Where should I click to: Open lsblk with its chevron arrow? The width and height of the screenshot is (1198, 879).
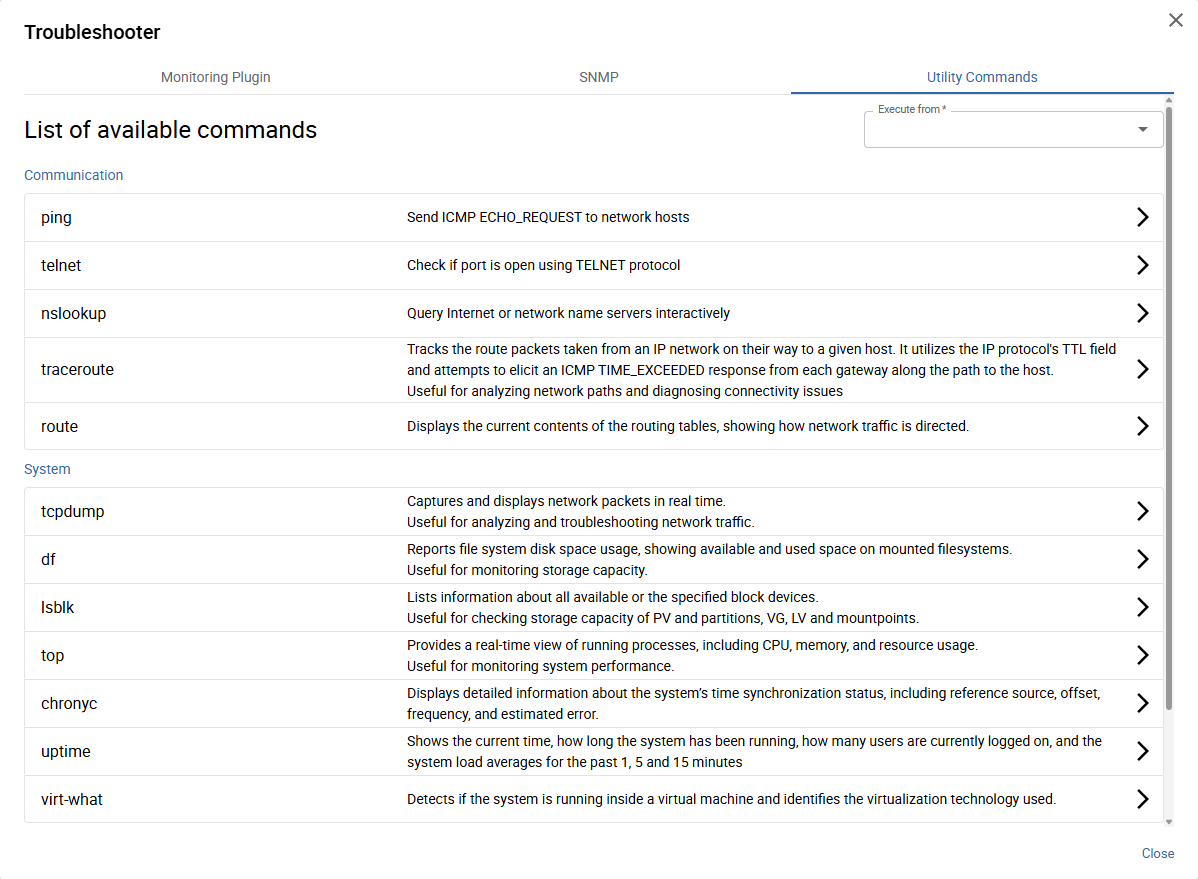[1142, 607]
